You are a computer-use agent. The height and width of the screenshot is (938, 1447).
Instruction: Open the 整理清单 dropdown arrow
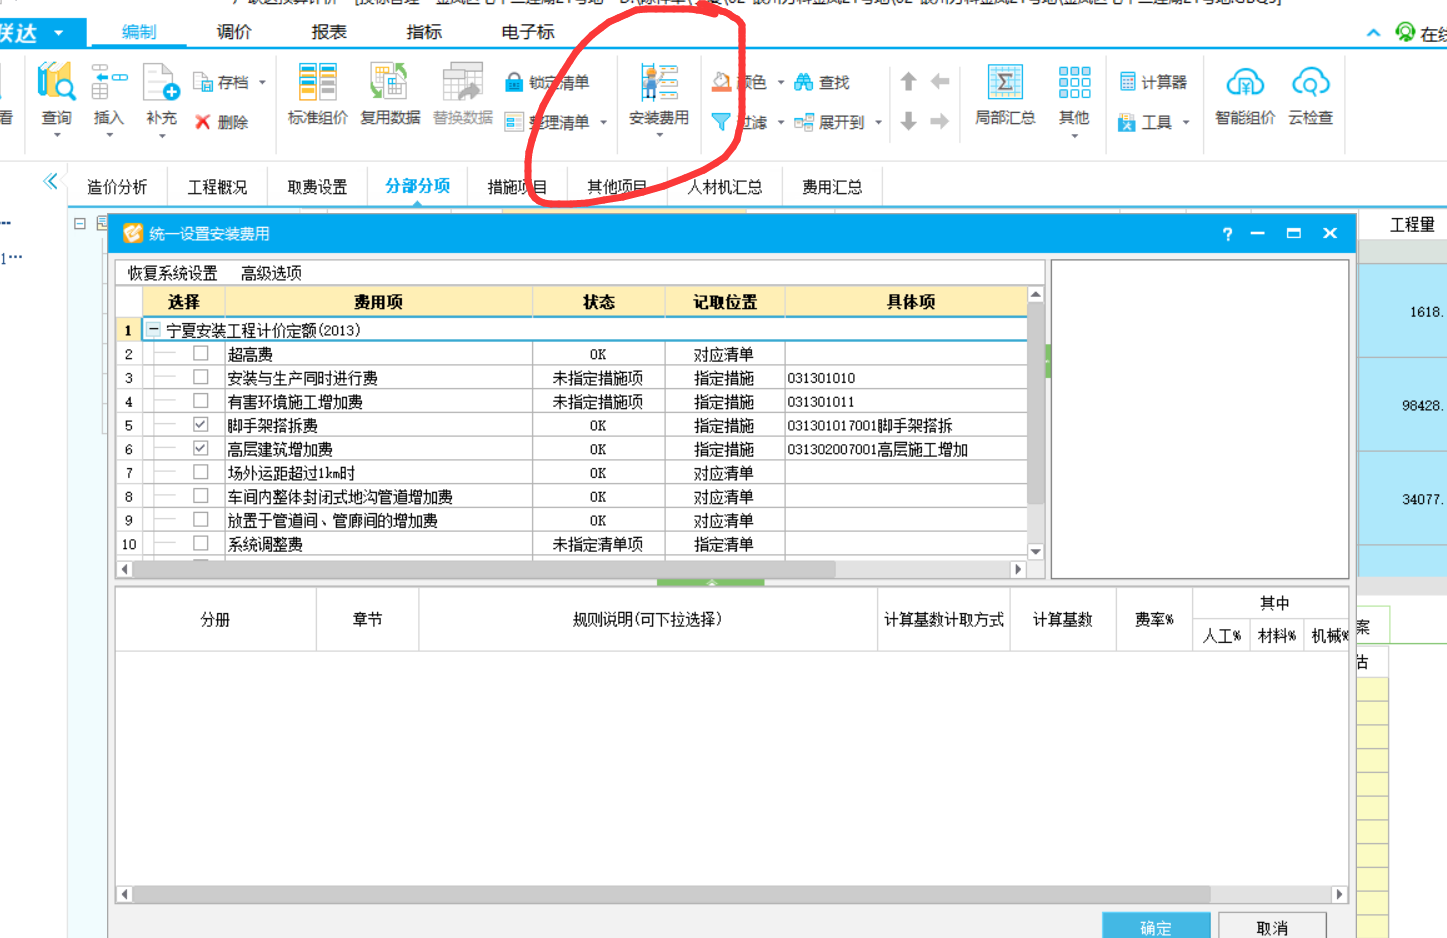click(603, 122)
